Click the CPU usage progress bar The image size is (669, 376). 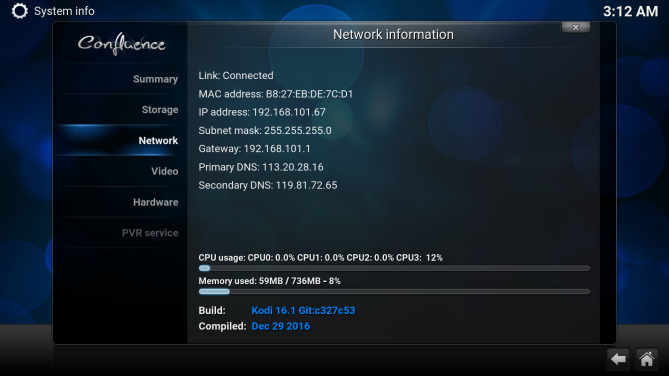394,268
